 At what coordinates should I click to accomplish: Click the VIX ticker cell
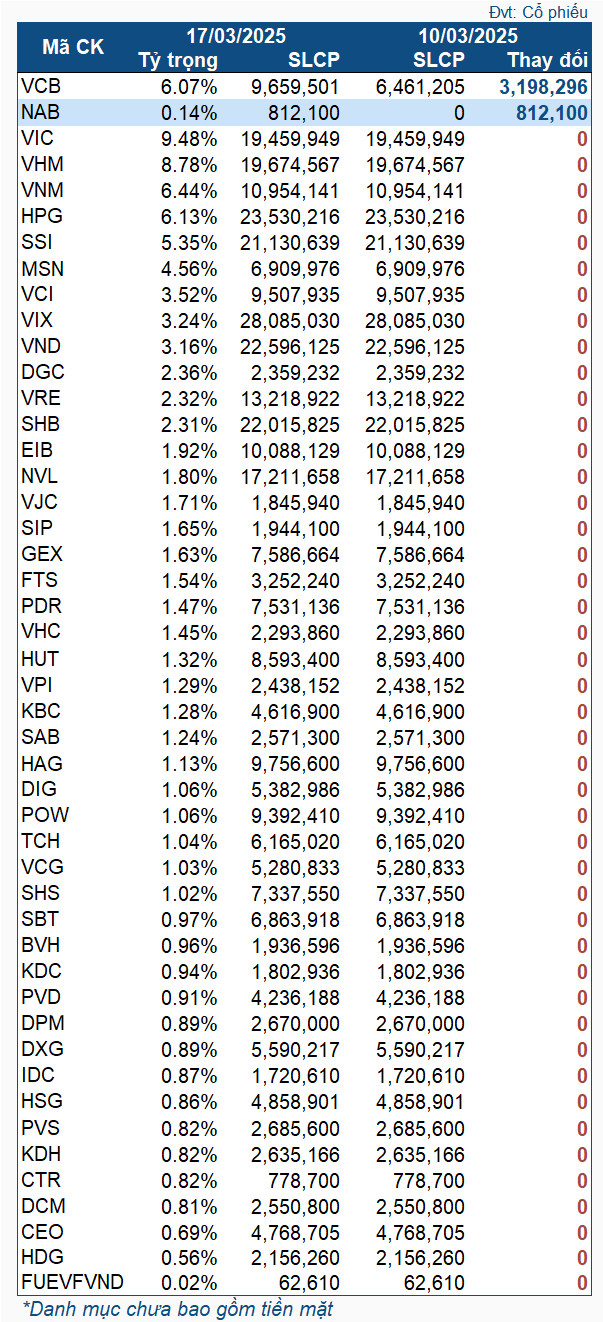click(37, 321)
